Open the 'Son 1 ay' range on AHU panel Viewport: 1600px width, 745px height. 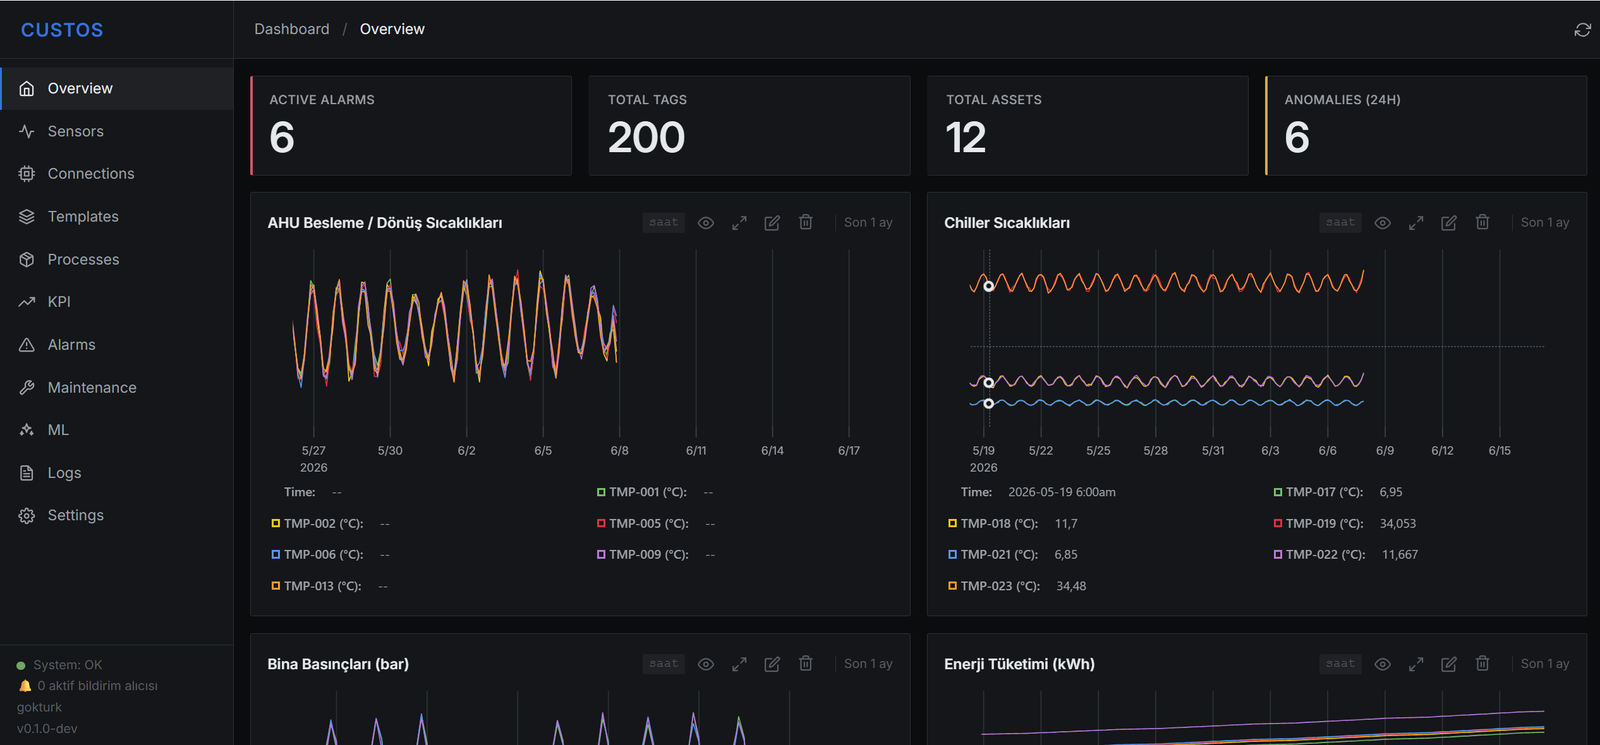click(x=868, y=222)
